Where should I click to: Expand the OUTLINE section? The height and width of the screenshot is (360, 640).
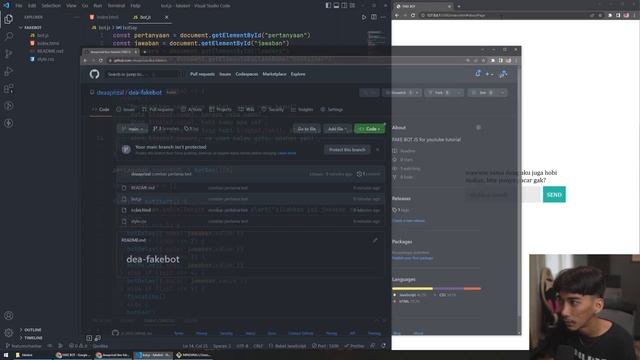tap(31, 329)
